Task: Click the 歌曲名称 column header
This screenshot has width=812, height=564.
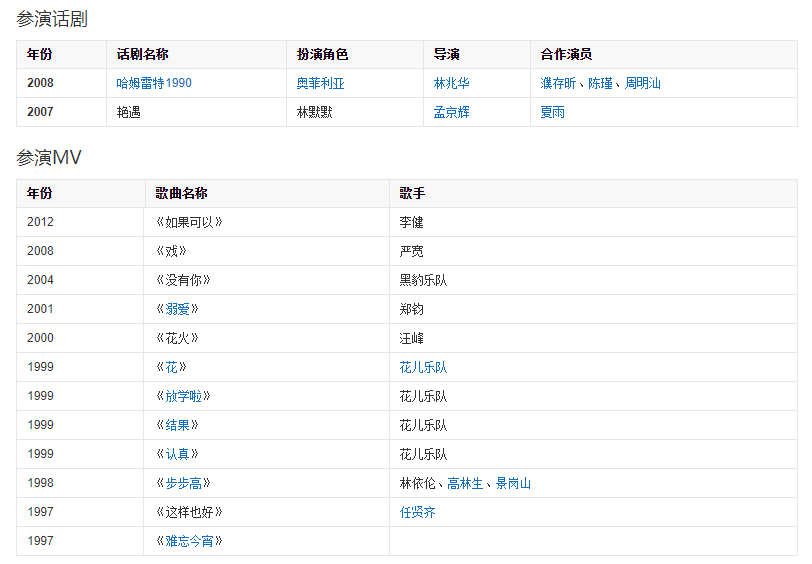Action: click(x=181, y=193)
